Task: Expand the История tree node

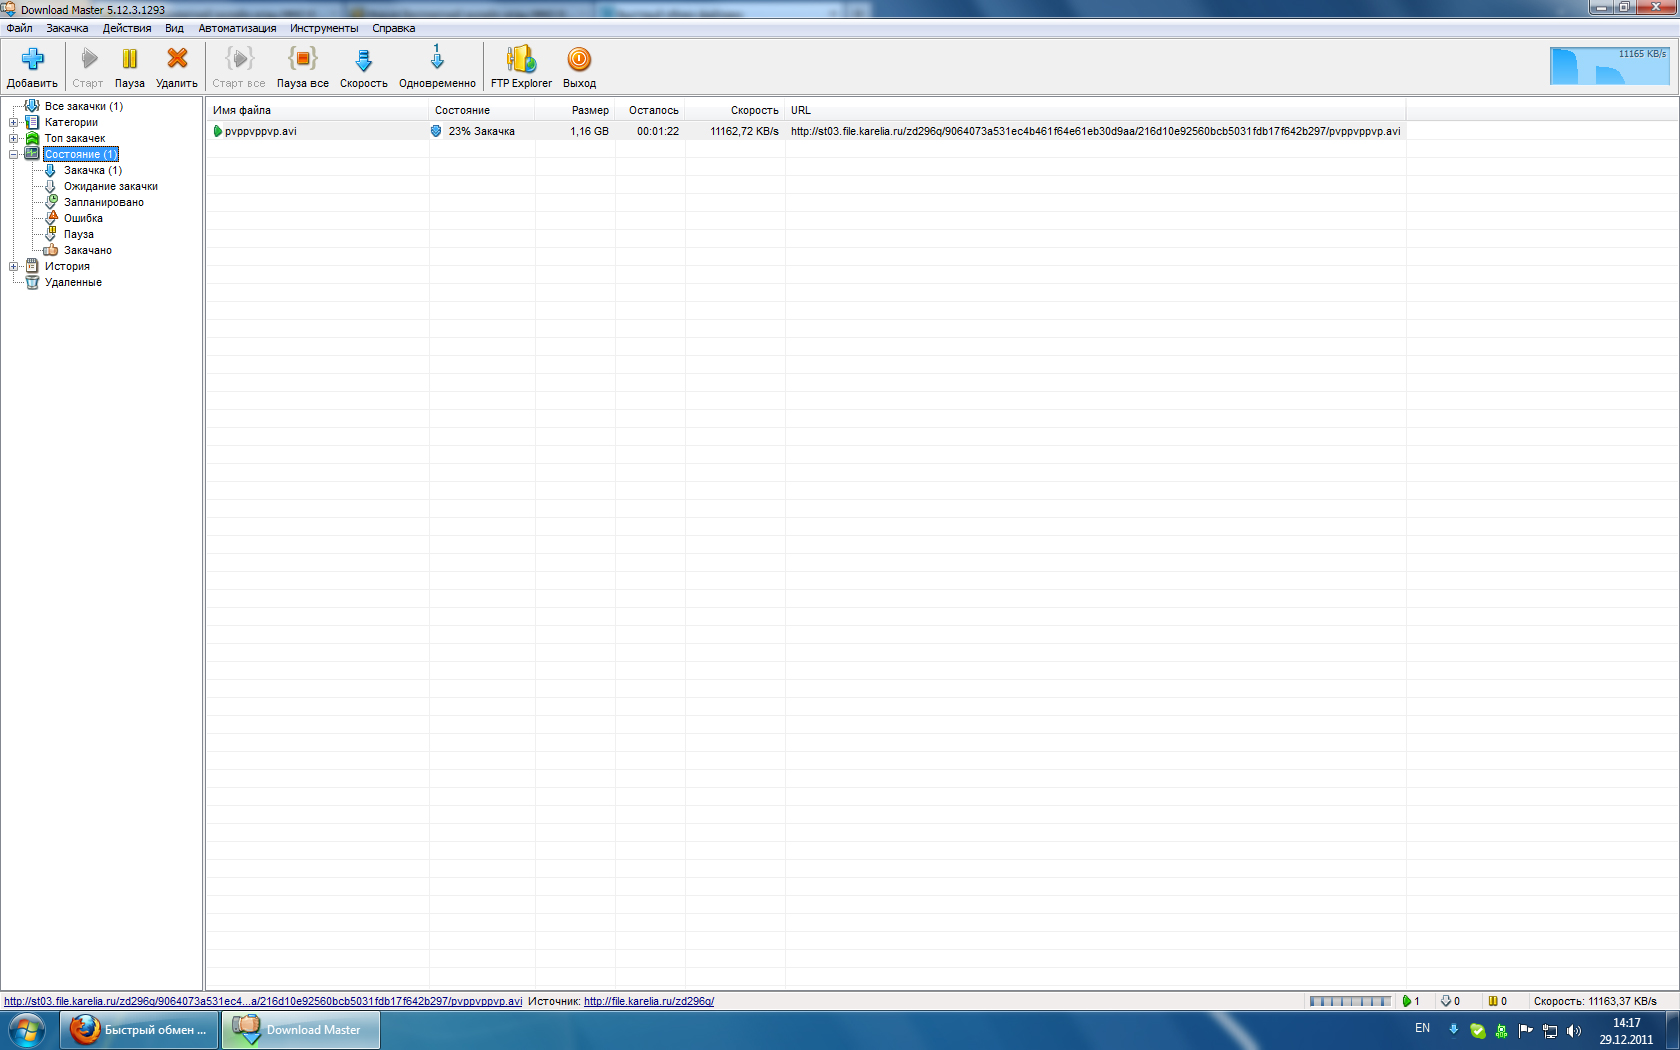Action: point(14,267)
